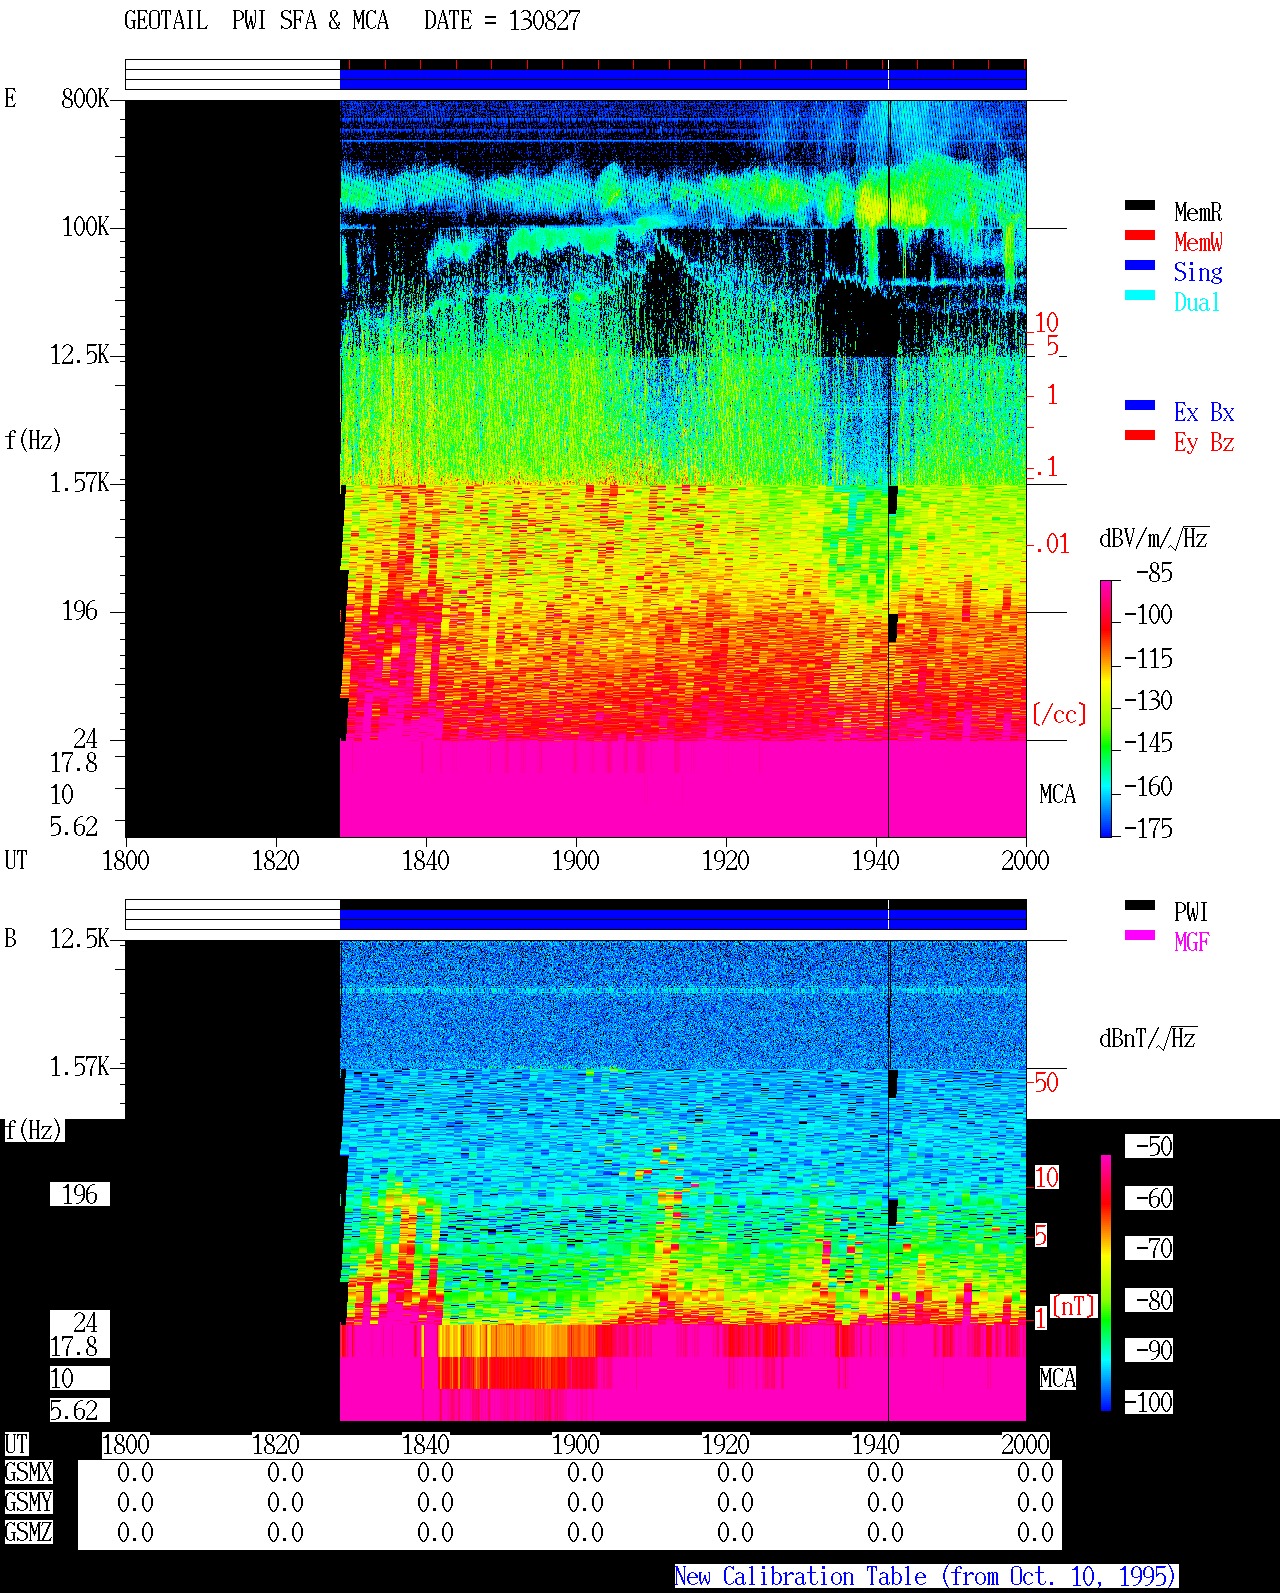Click the E panel's 196 Hz axis label
The height and width of the screenshot is (1593, 1280).
pos(80,610)
